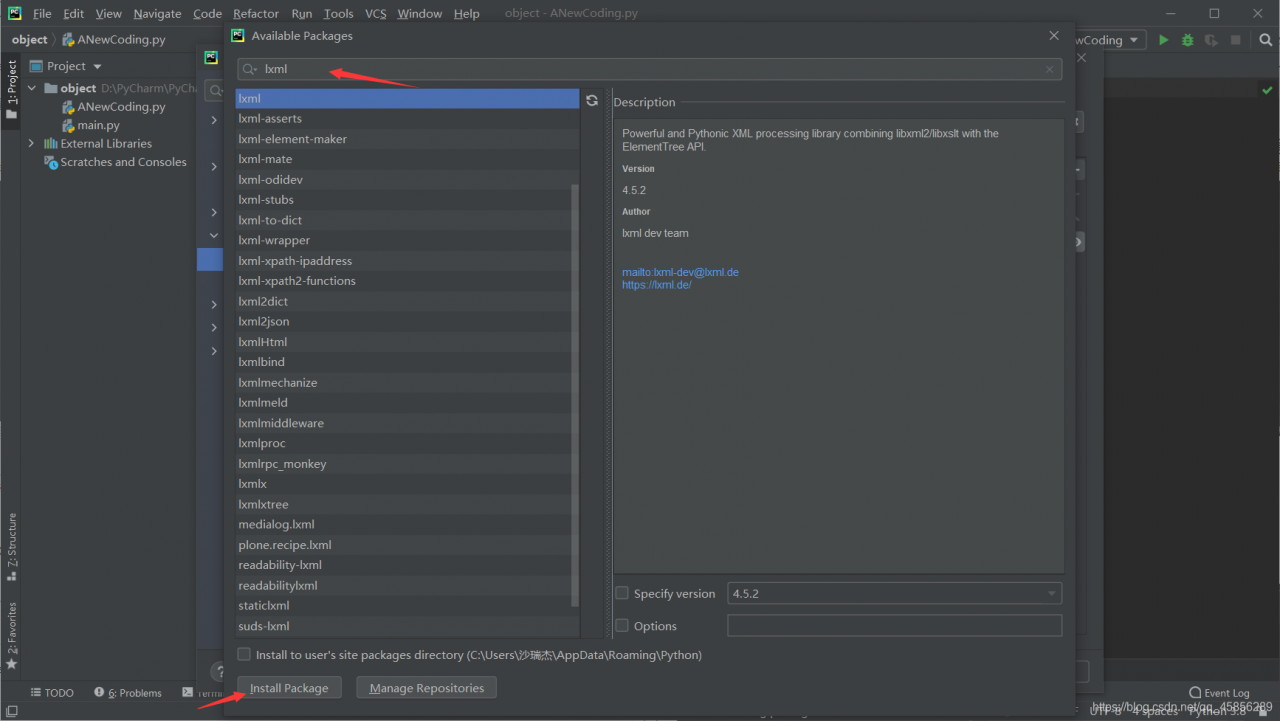Click the tool window toggle icon in bottom-left corner
Image resolution: width=1280 pixels, height=721 pixels.
click(x=11, y=711)
